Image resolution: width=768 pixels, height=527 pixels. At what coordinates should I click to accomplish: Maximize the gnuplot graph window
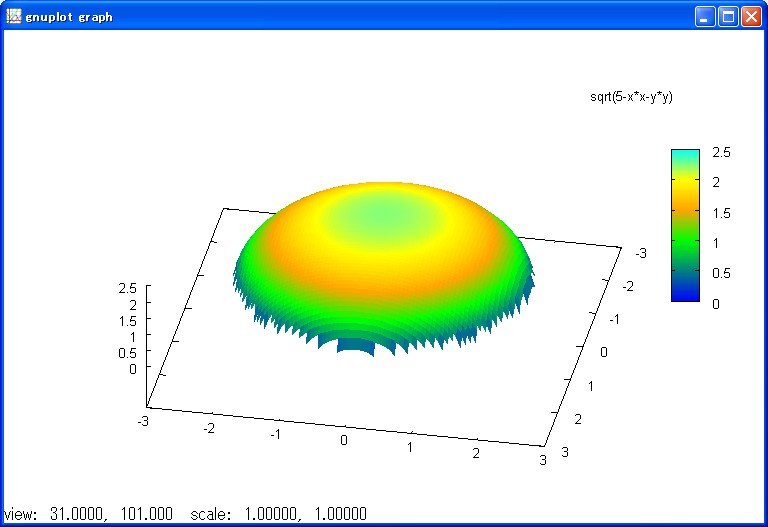tap(728, 17)
